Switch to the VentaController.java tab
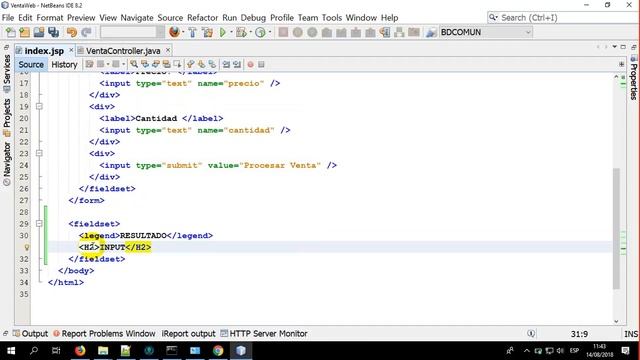This screenshot has width=640, height=360. coord(122,51)
